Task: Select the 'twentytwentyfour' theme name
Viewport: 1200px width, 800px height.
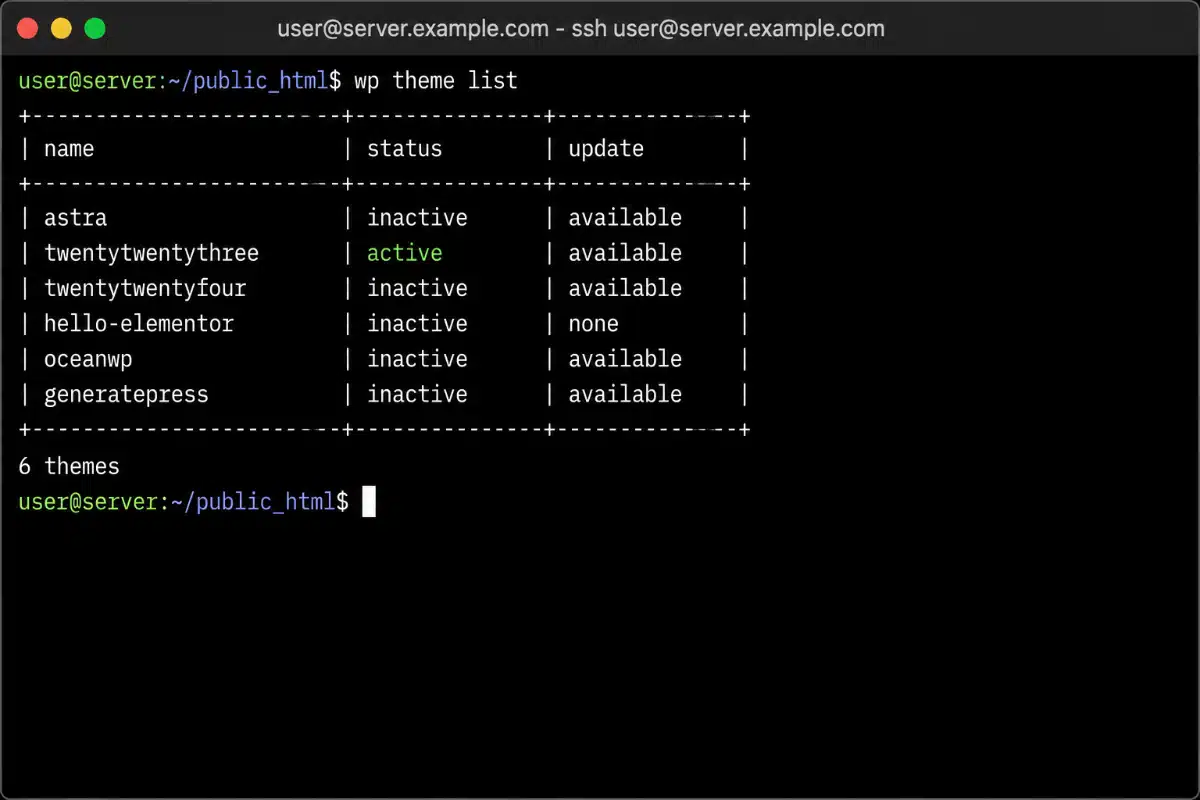Action: click(145, 288)
